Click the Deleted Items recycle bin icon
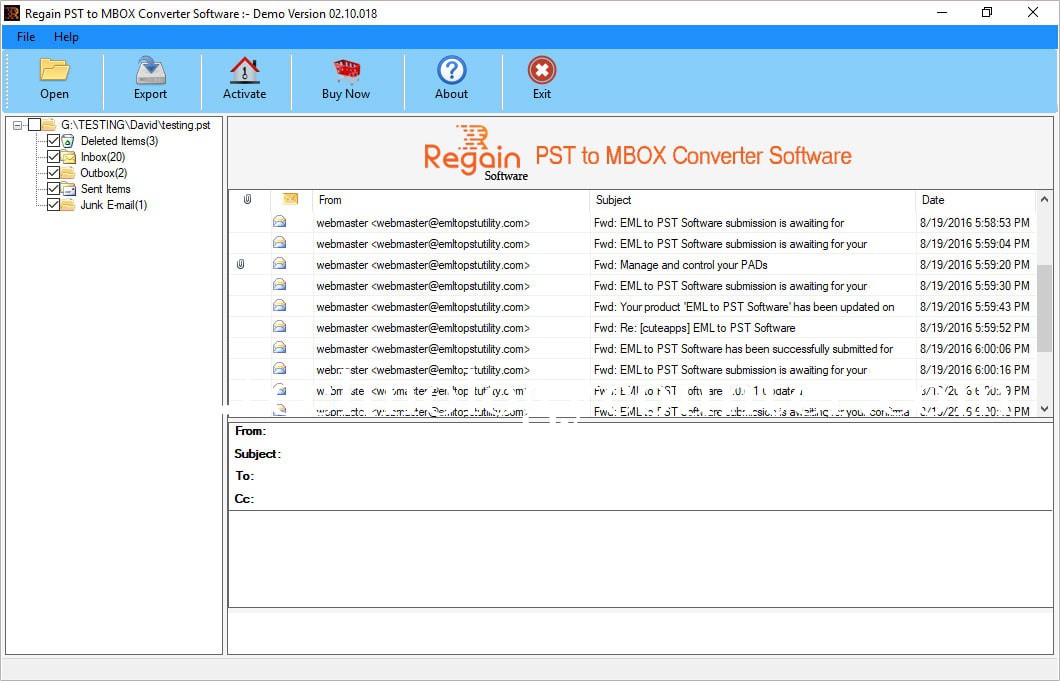The height and width of the screenshot is (681, 1060). 68,141
